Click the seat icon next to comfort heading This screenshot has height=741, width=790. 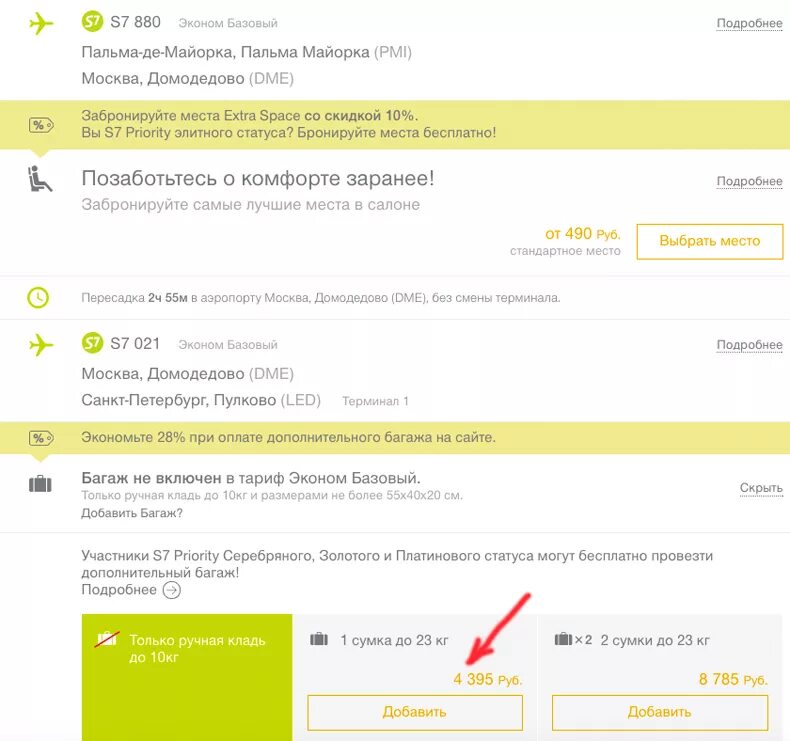[x=39, y=179]
